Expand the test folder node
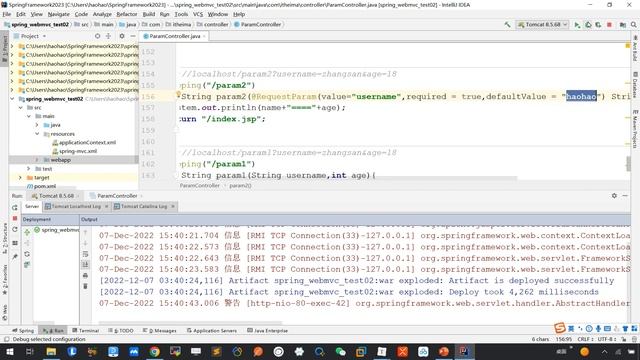The height and width of the screenshot is (360, 640). (x=29, y=169)
